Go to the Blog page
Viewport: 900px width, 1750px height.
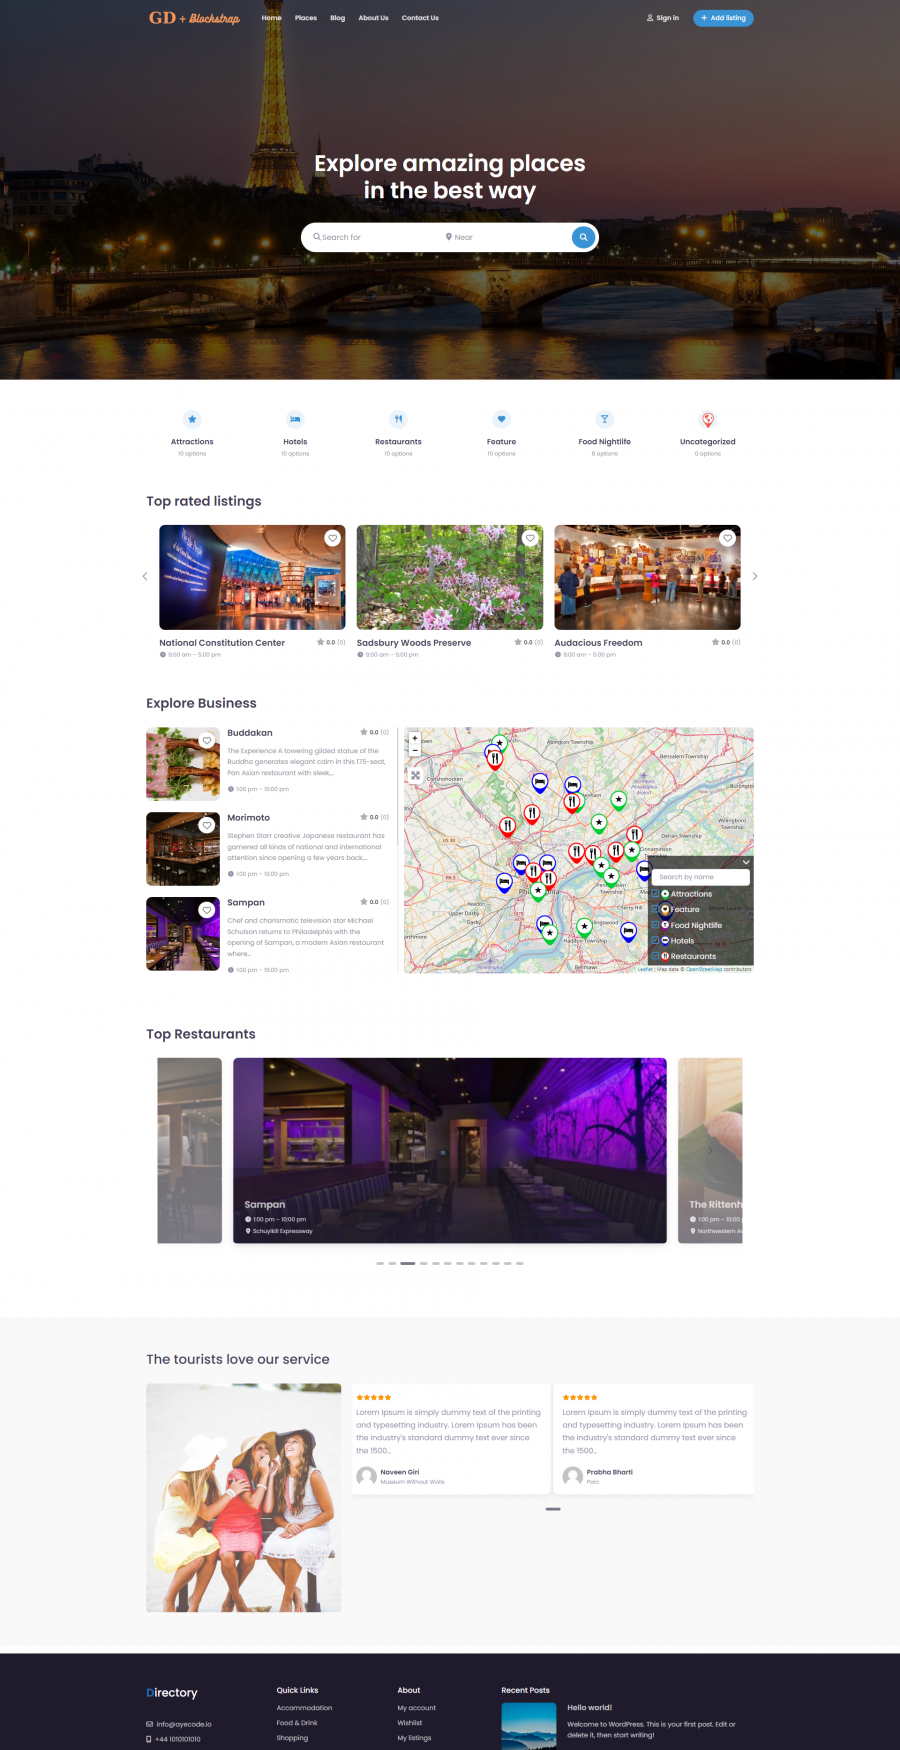337,18
